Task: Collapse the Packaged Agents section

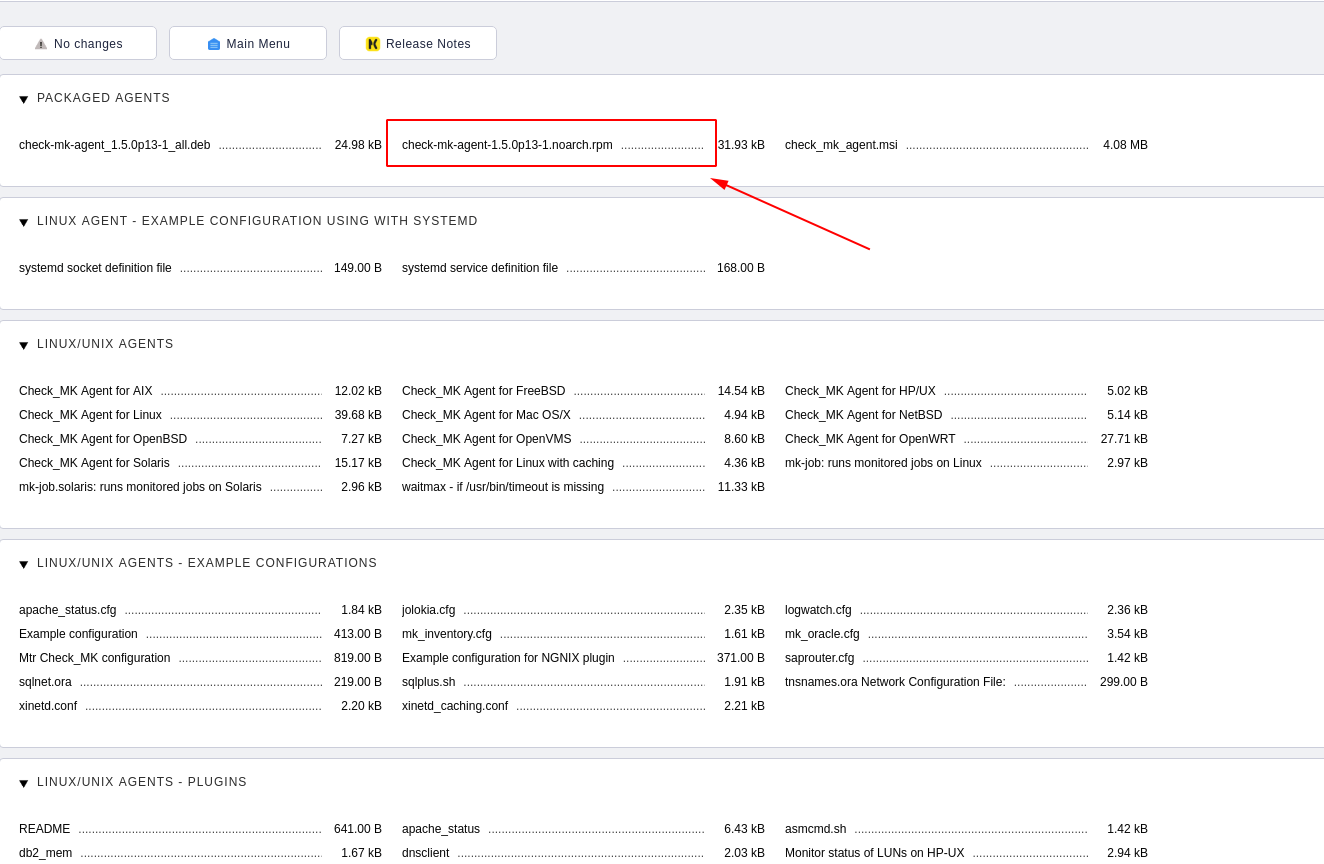Action: tap(24, 99)
